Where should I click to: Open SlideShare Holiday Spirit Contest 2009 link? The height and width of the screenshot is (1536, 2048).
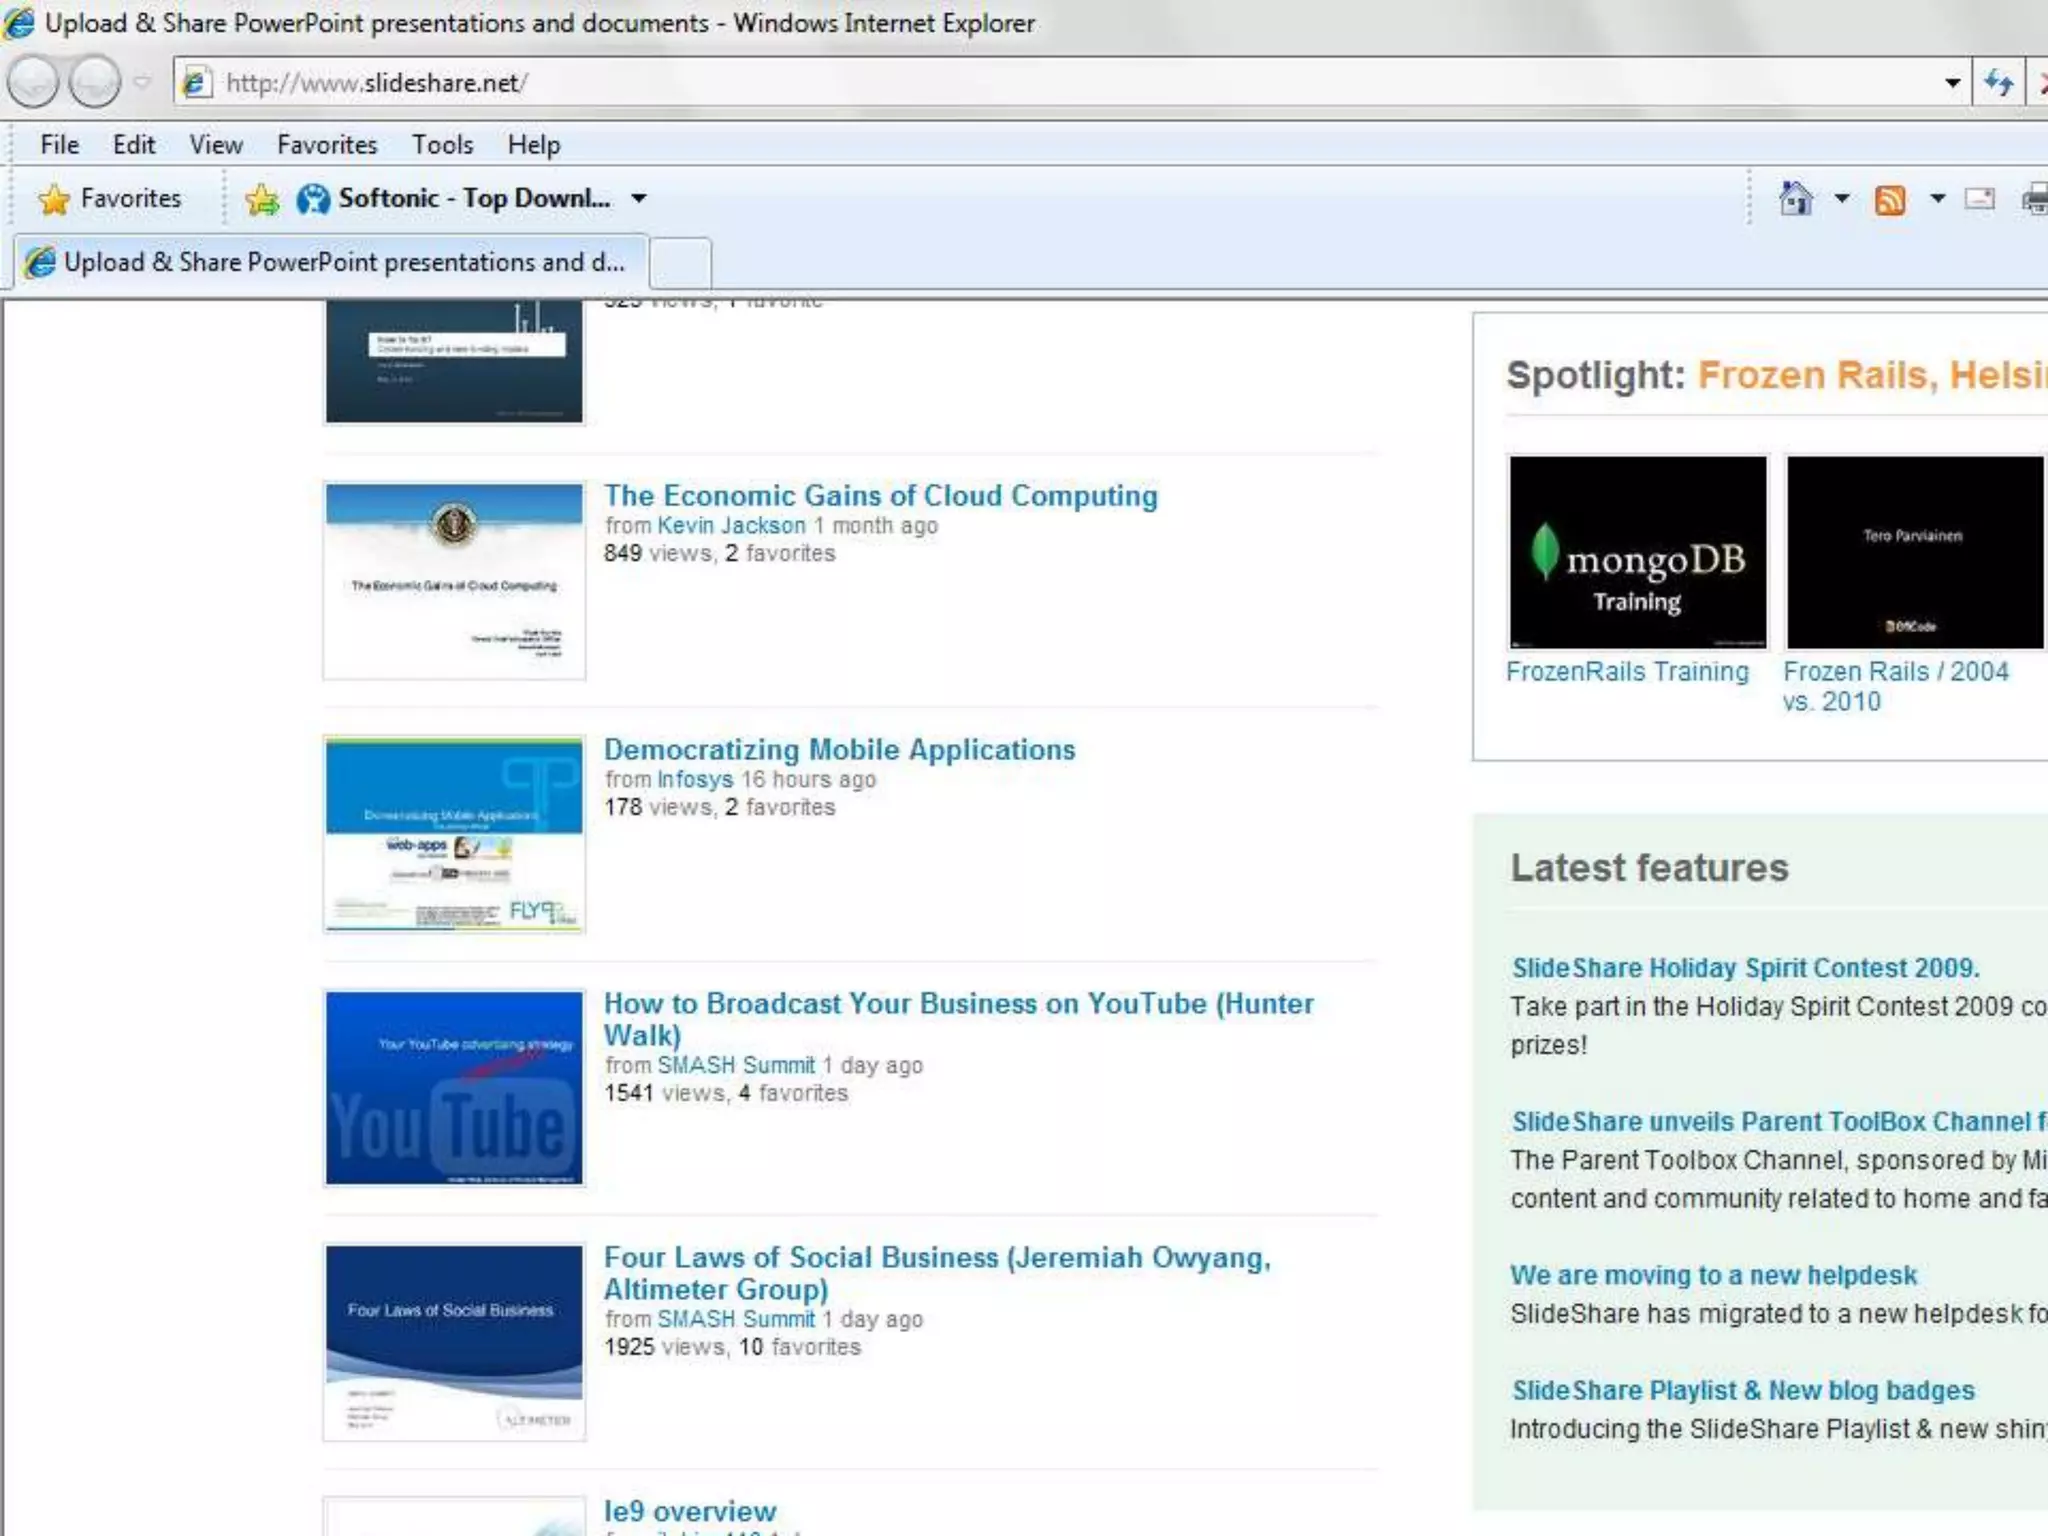(x=1745, y=968)
